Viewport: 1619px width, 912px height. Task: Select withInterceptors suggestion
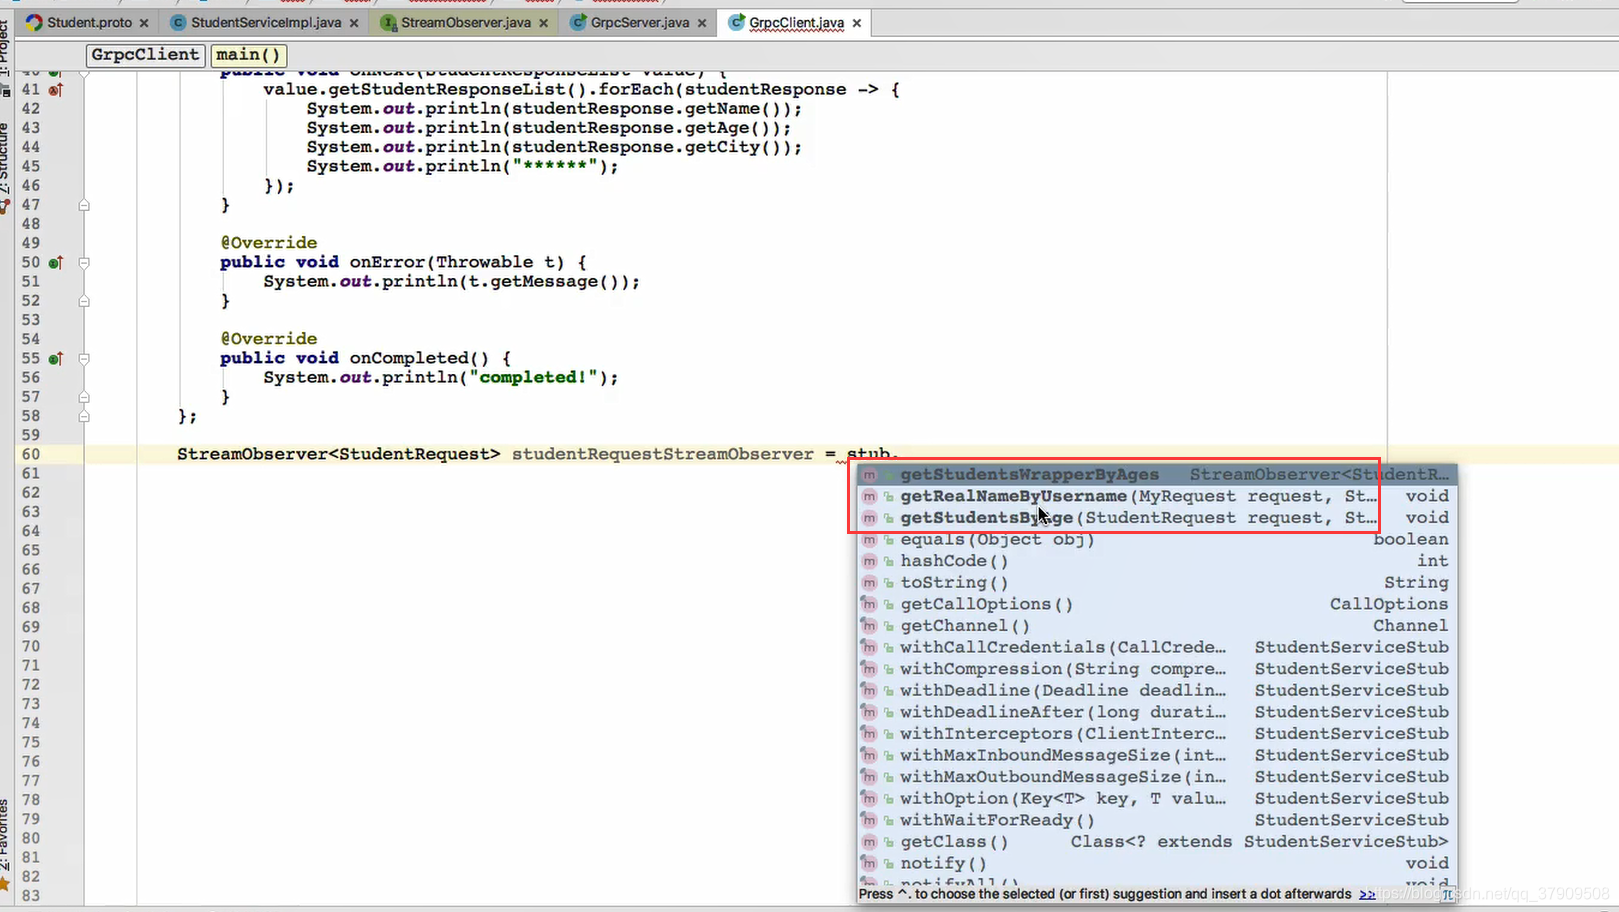[x=1156, y=734]
